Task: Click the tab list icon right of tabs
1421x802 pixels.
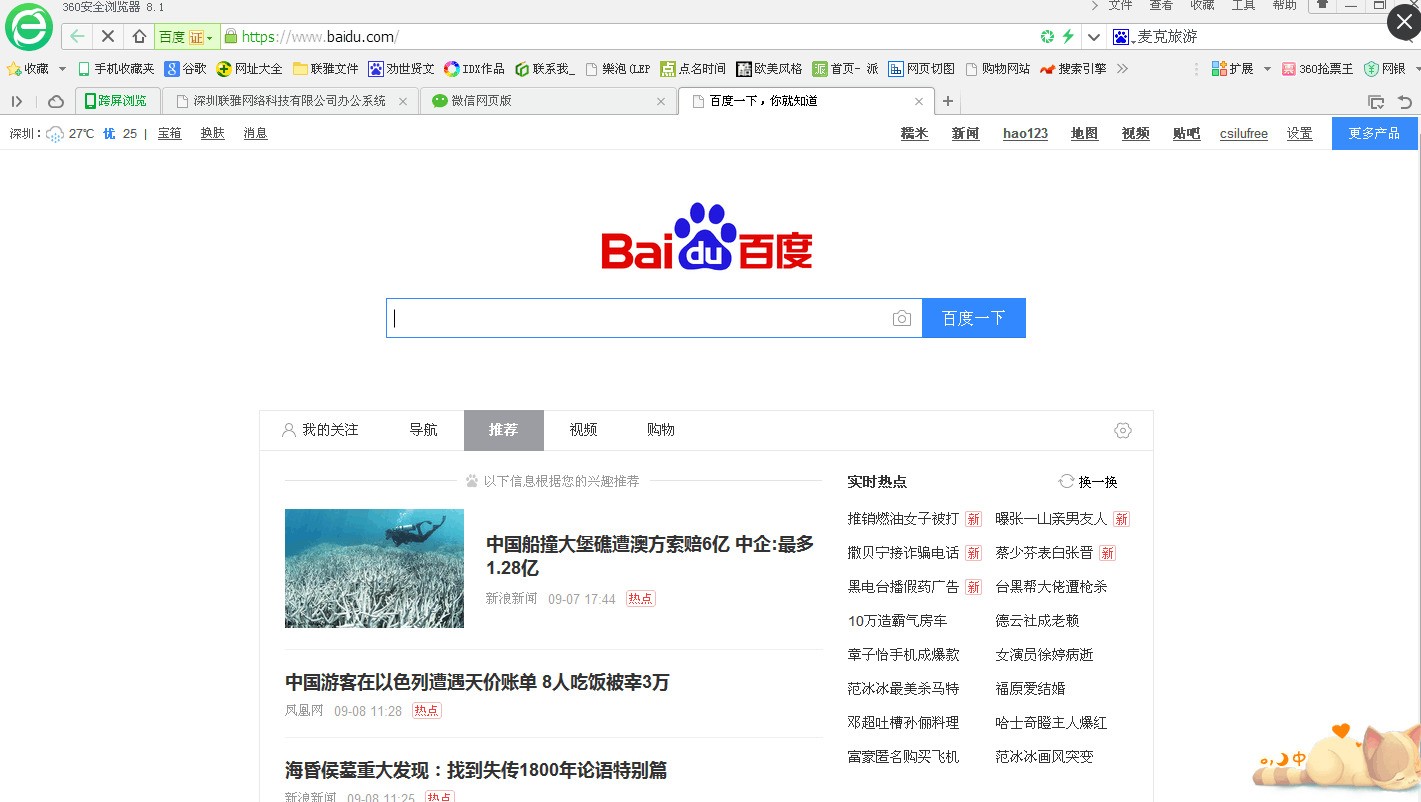Action: [x=1376, y=102]
